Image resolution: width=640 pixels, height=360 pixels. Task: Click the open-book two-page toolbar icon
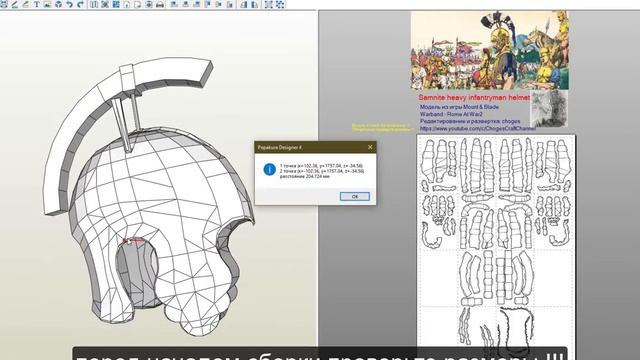pyautogui.click(x=94, y=4)
